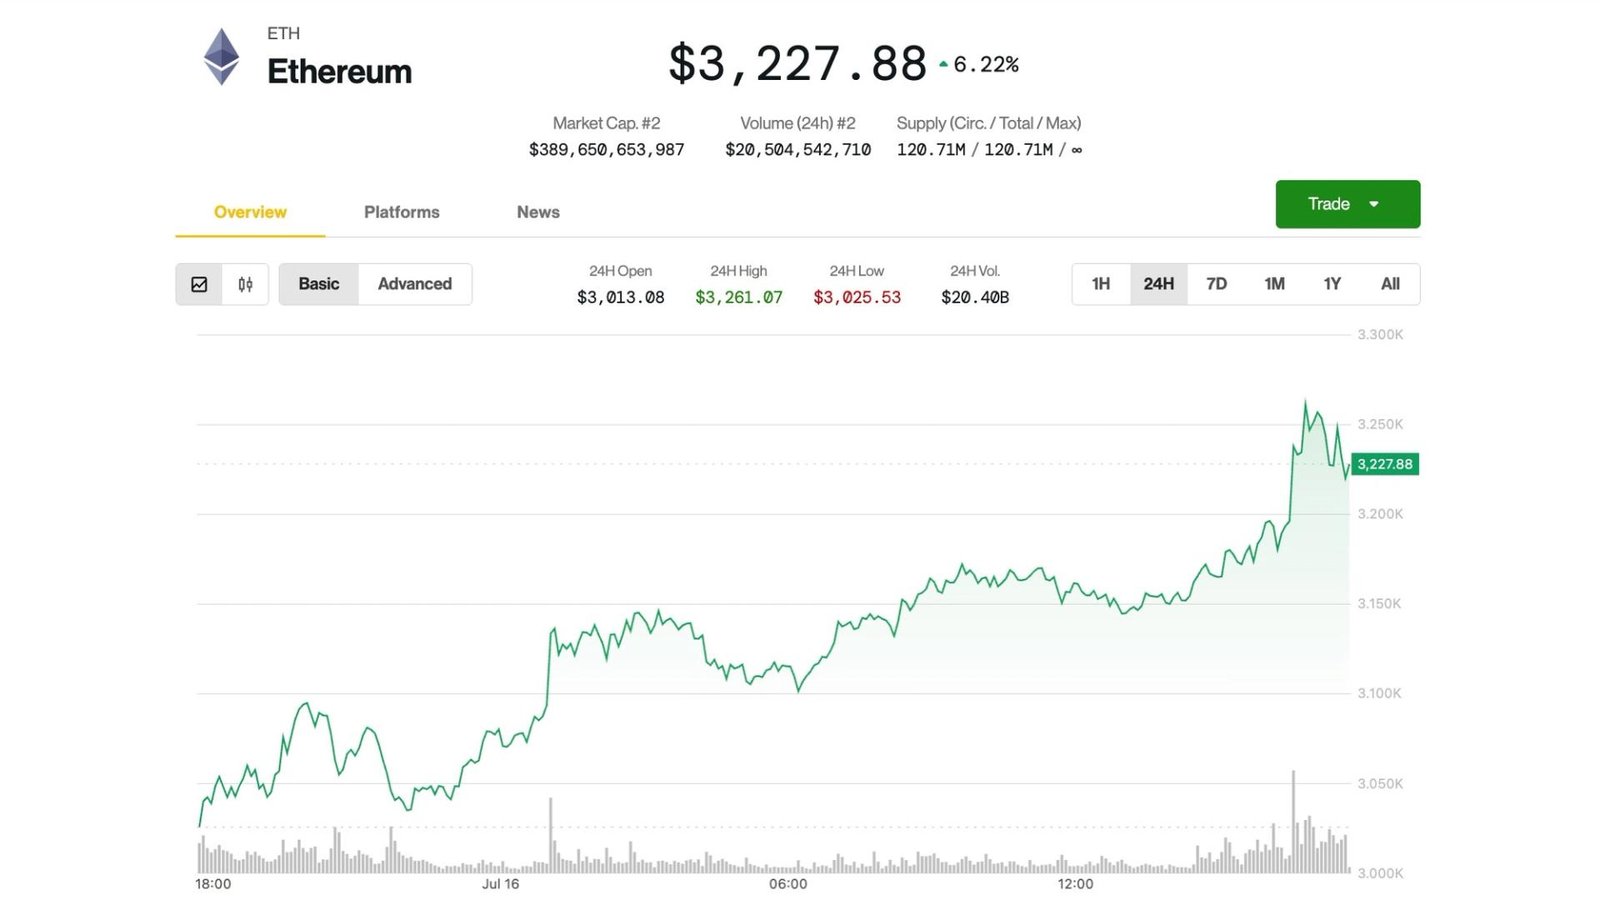Switch to the News tab
Screen dimensions: 1600x900
(x=538, y=212)
